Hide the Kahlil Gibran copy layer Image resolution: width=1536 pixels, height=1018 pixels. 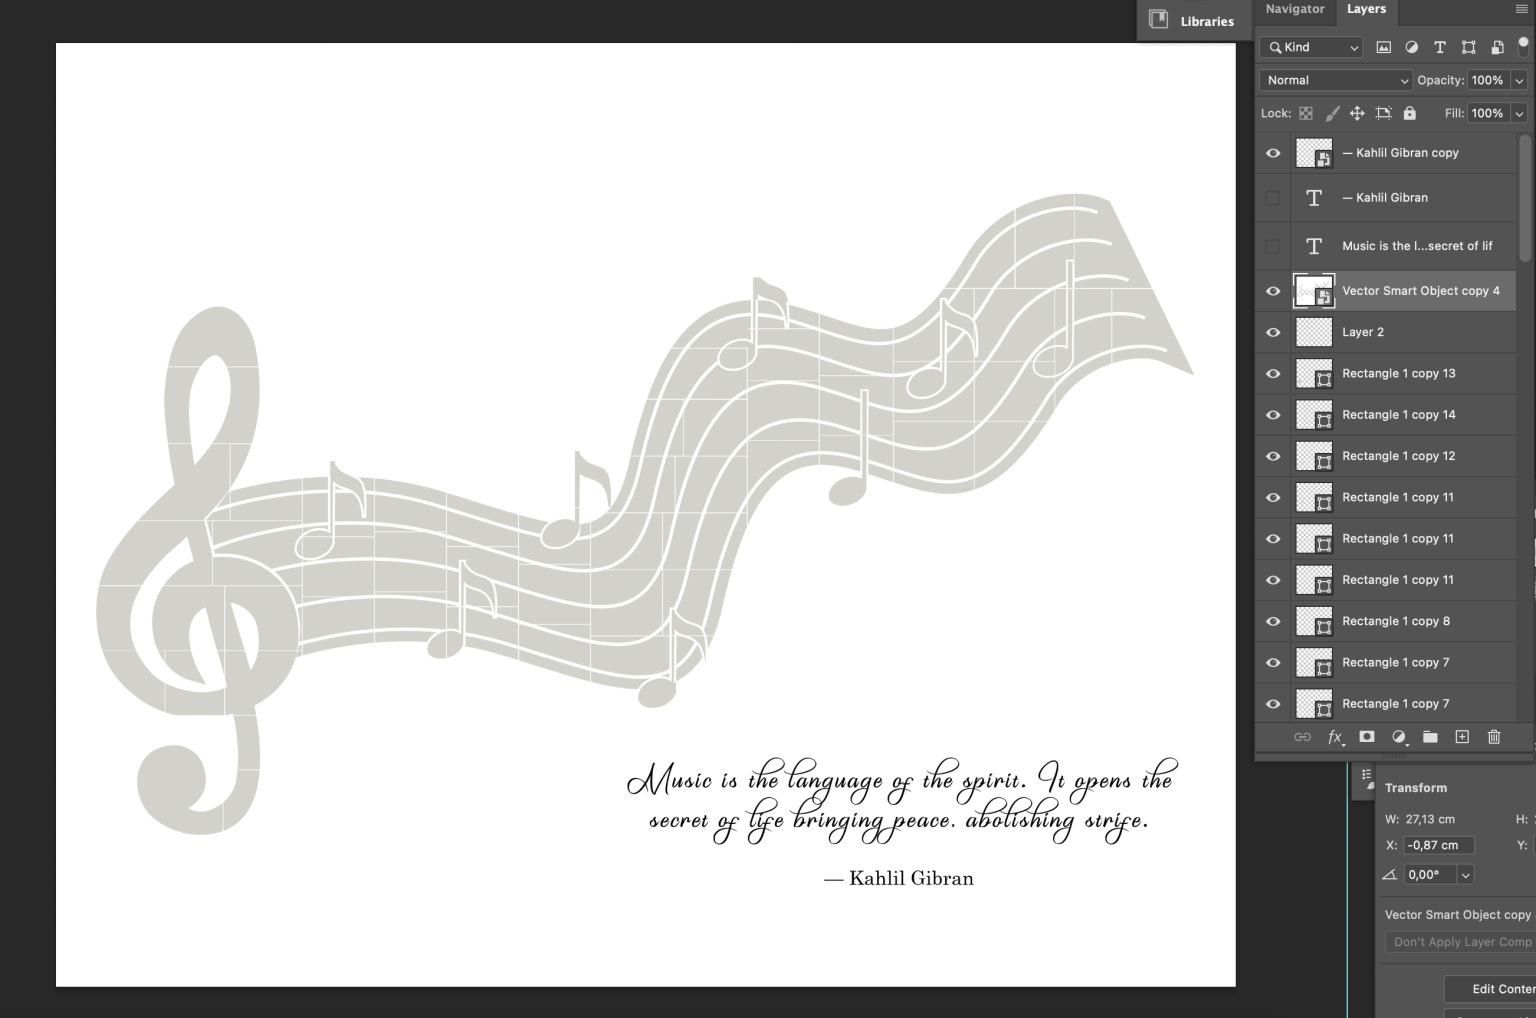[1273, 152]
